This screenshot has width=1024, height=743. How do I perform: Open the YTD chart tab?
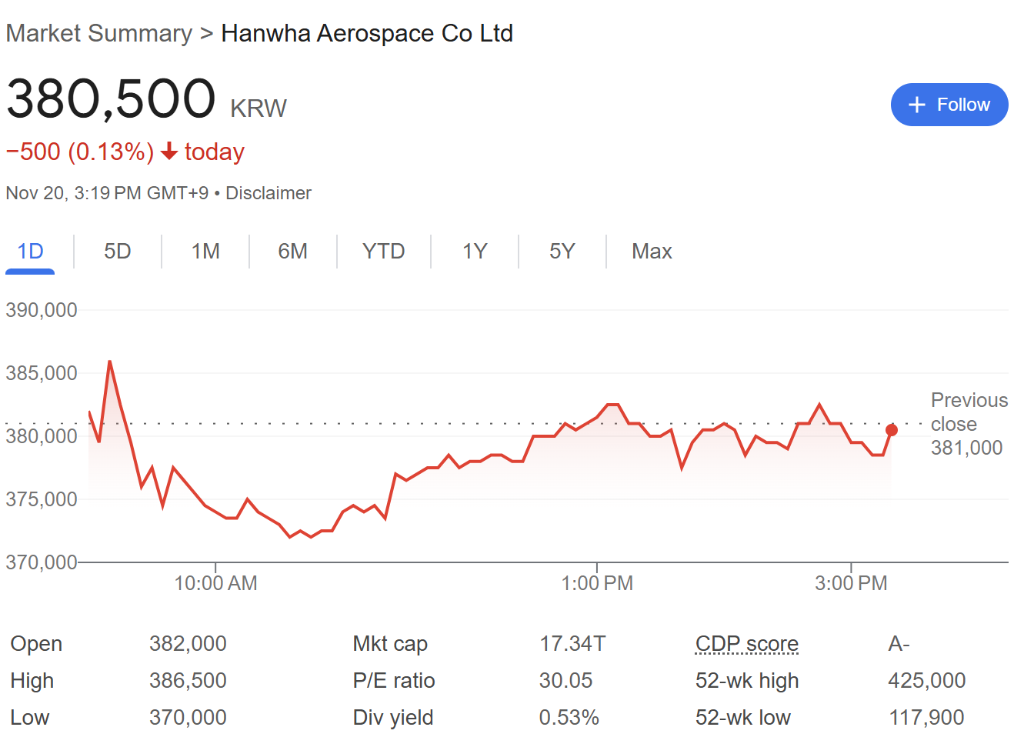[x=383, y=251]
